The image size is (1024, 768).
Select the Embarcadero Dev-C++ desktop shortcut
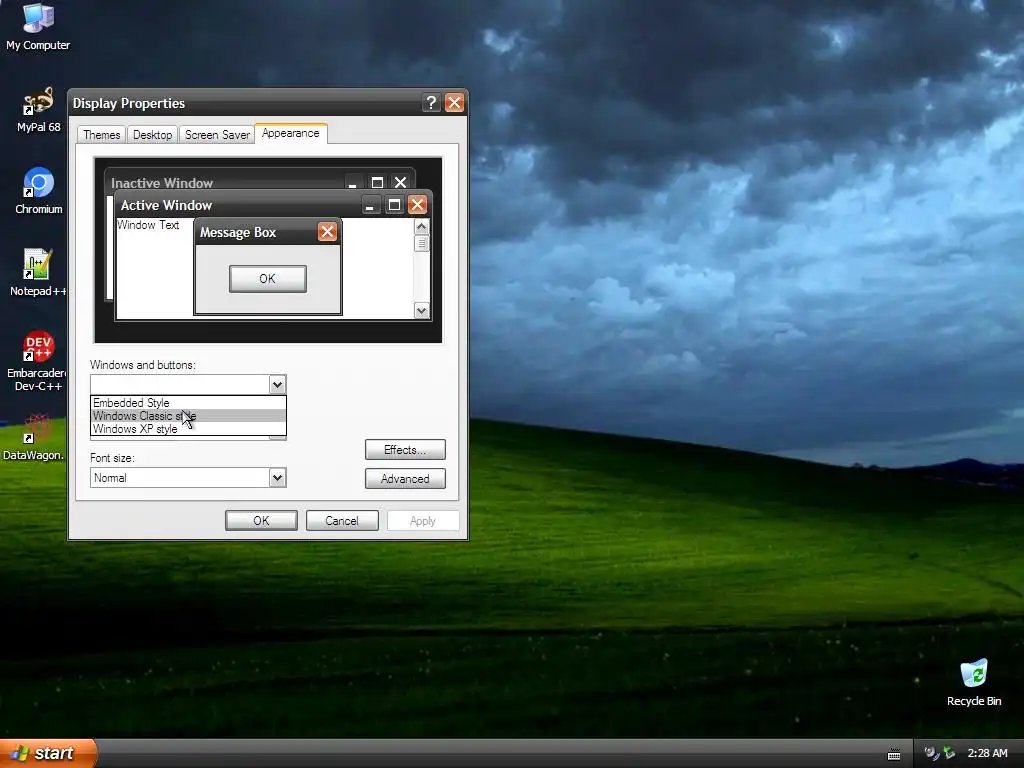tap(38, 361)
